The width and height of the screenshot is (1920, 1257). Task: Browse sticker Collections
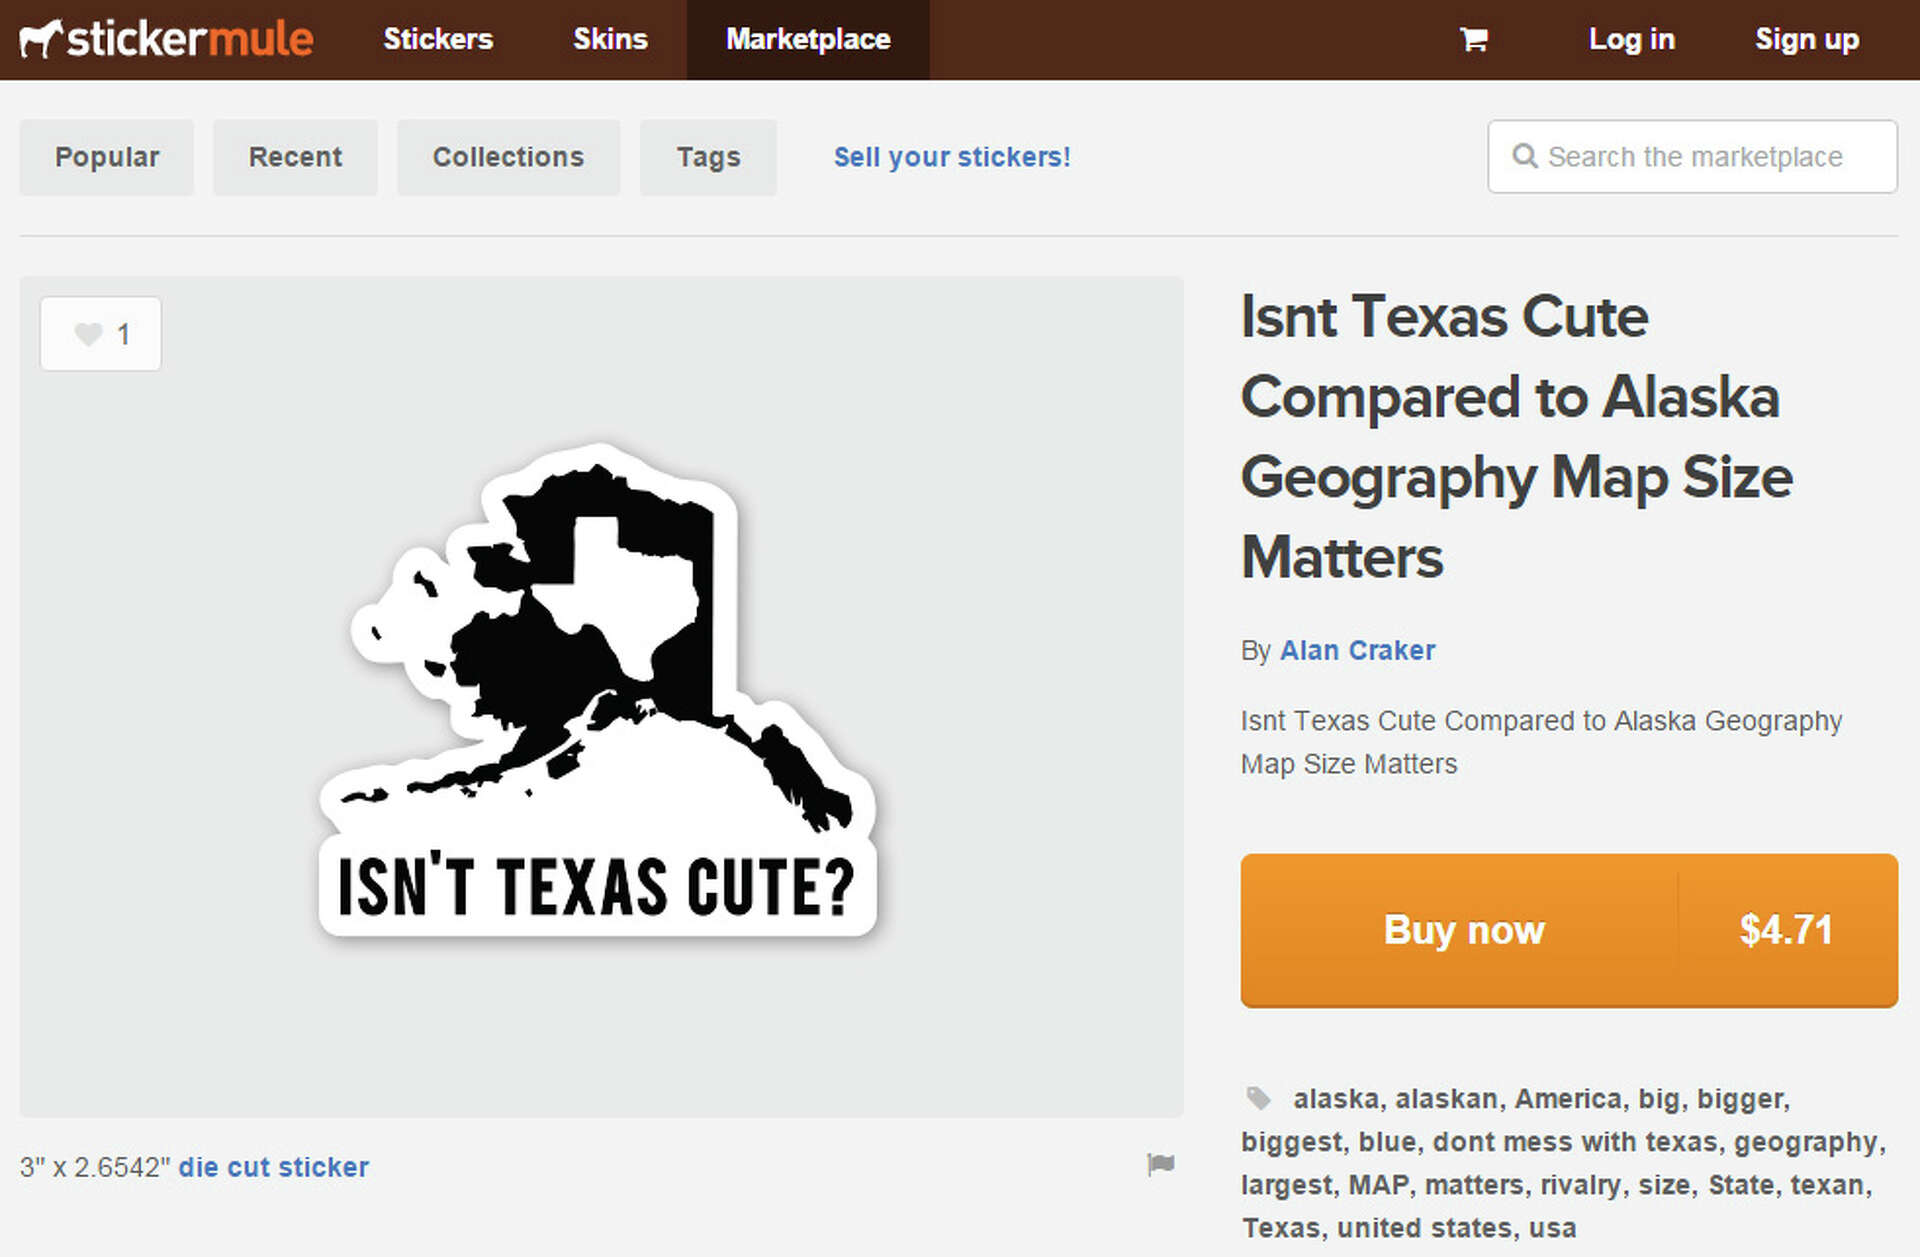coord(508,157)
